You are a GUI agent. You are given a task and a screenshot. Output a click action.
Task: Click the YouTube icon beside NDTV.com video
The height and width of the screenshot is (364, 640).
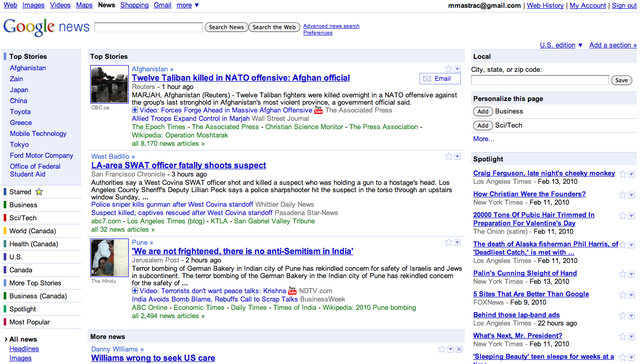click(292, 291)
